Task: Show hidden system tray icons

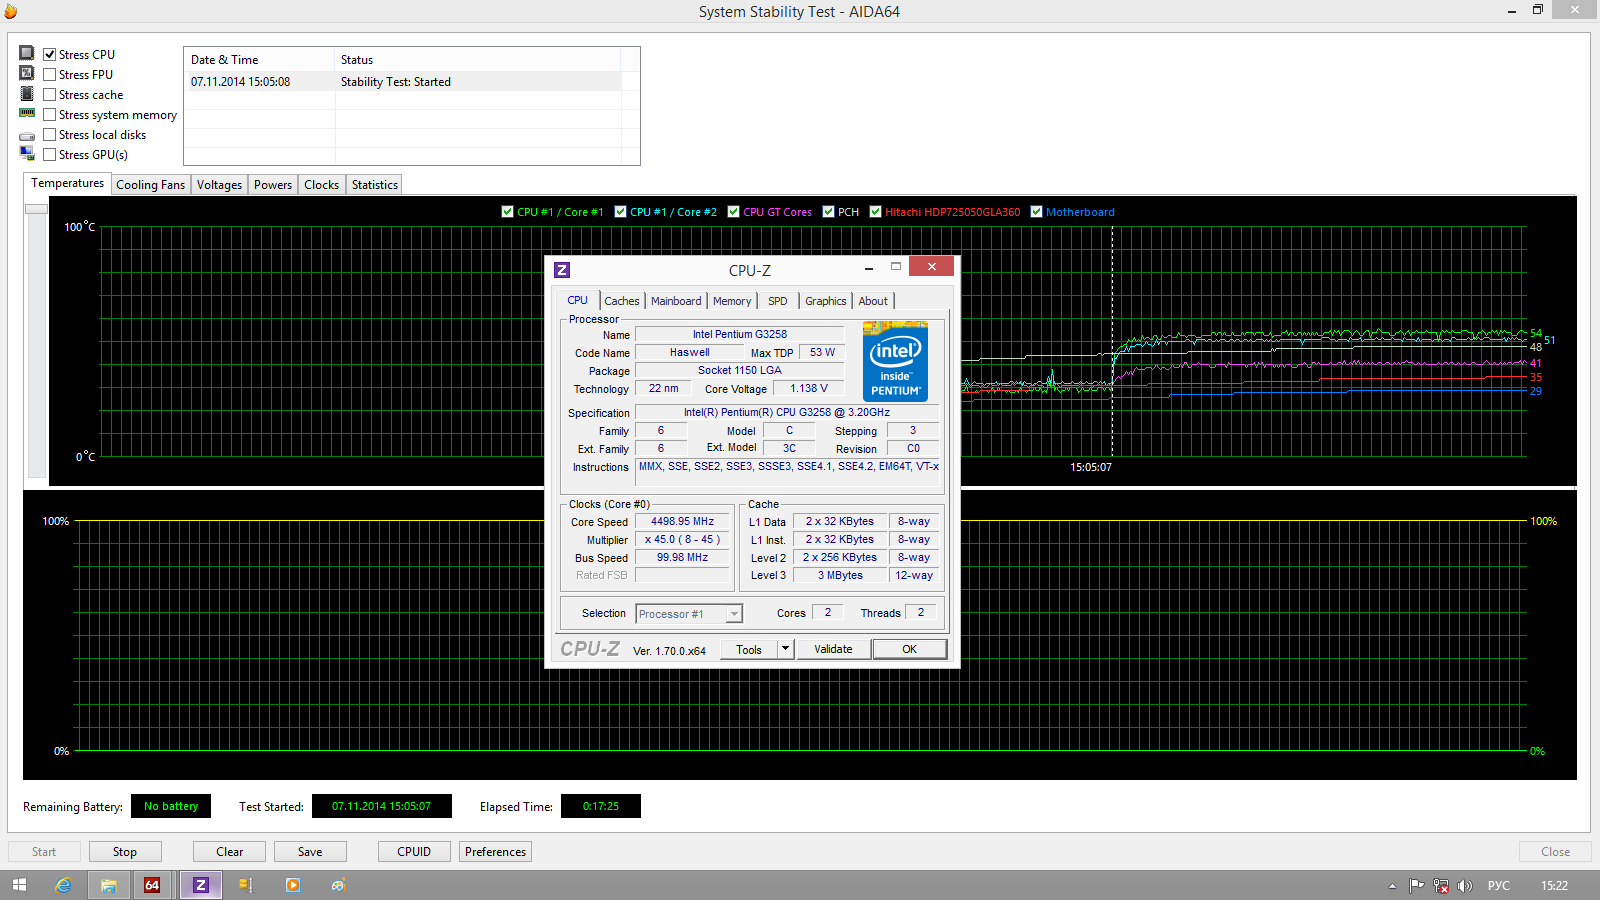Action: pos(1392,886)
